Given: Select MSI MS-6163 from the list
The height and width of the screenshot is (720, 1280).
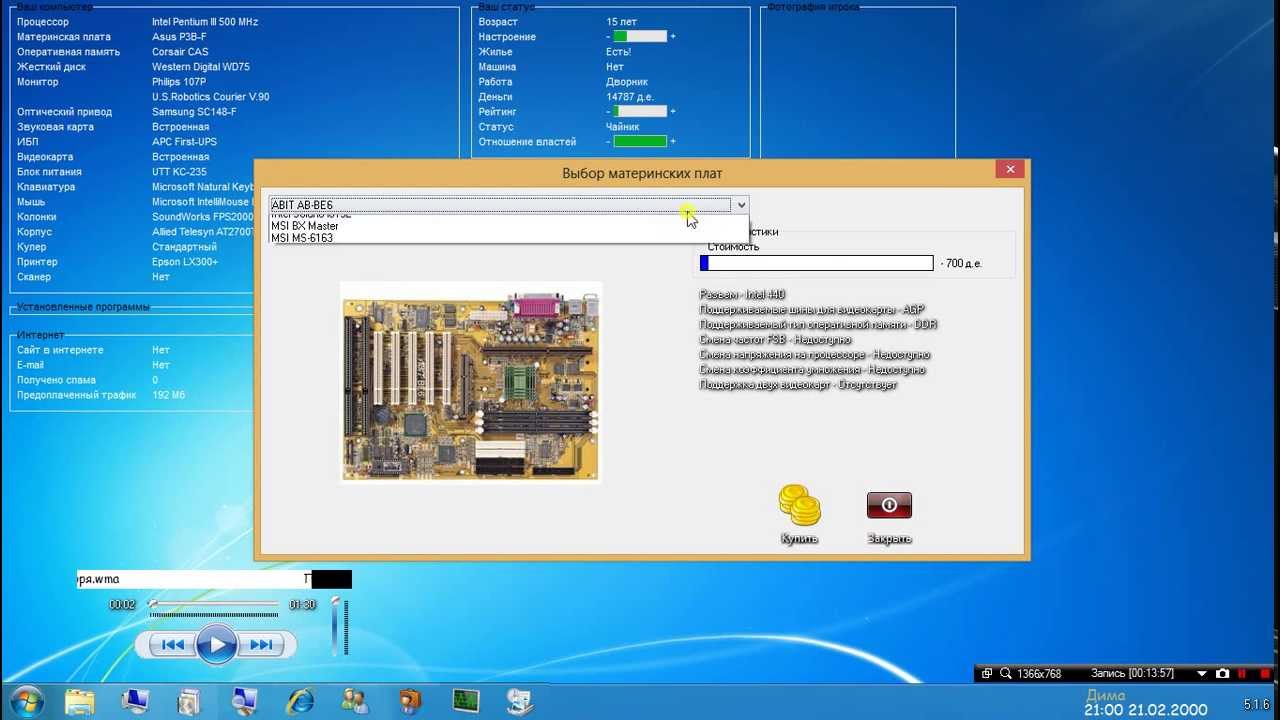Looking at the screenshot, I should [302, 238].
